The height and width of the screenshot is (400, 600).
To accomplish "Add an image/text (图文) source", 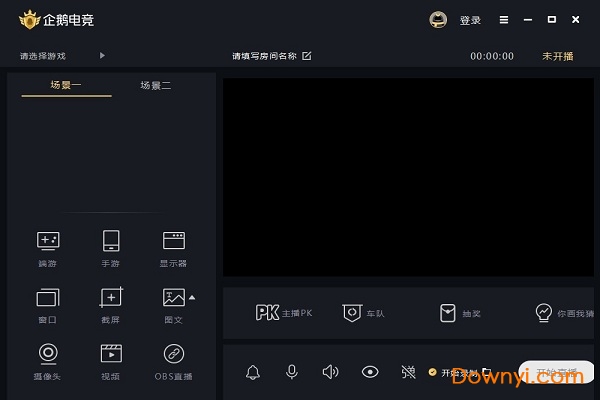I will click(x=174, y=305).
